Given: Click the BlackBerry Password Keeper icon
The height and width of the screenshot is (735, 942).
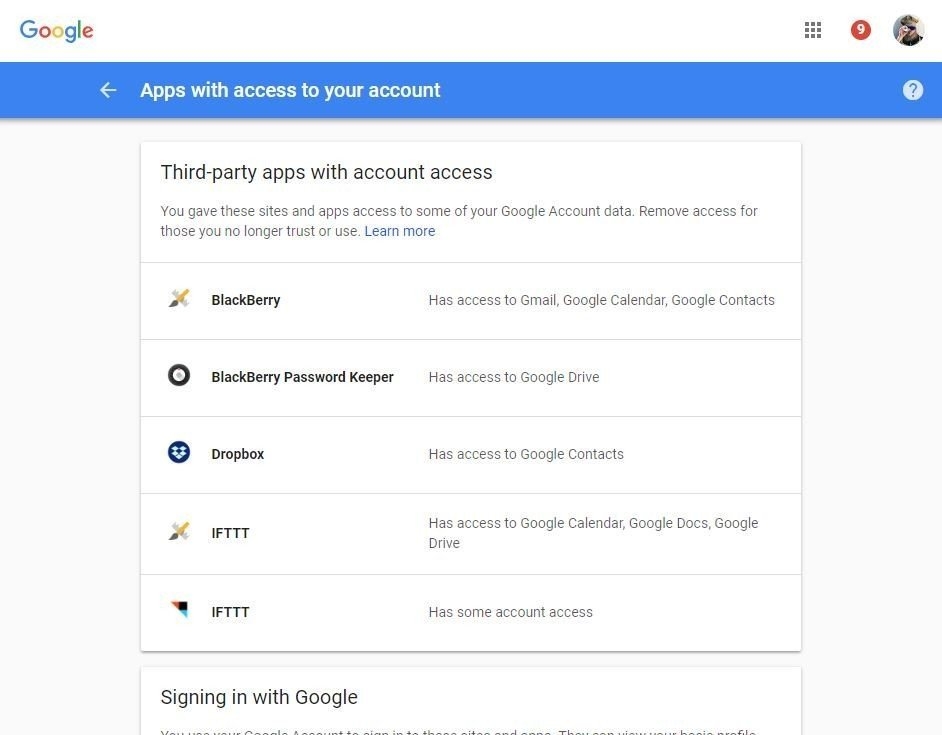Looking at the screenshot, I should (179, 376).
